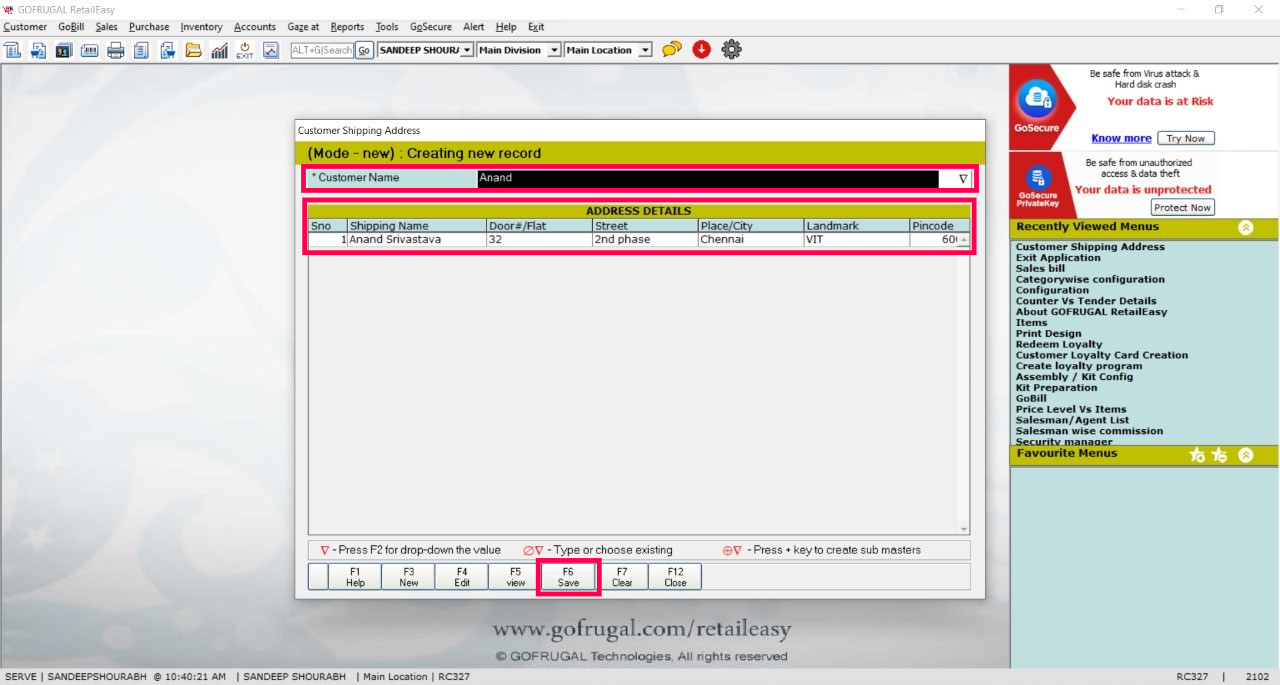Click the dark monitor toolbar icon
Viewport: 1280px width, 685px height.
click(64, 50)
